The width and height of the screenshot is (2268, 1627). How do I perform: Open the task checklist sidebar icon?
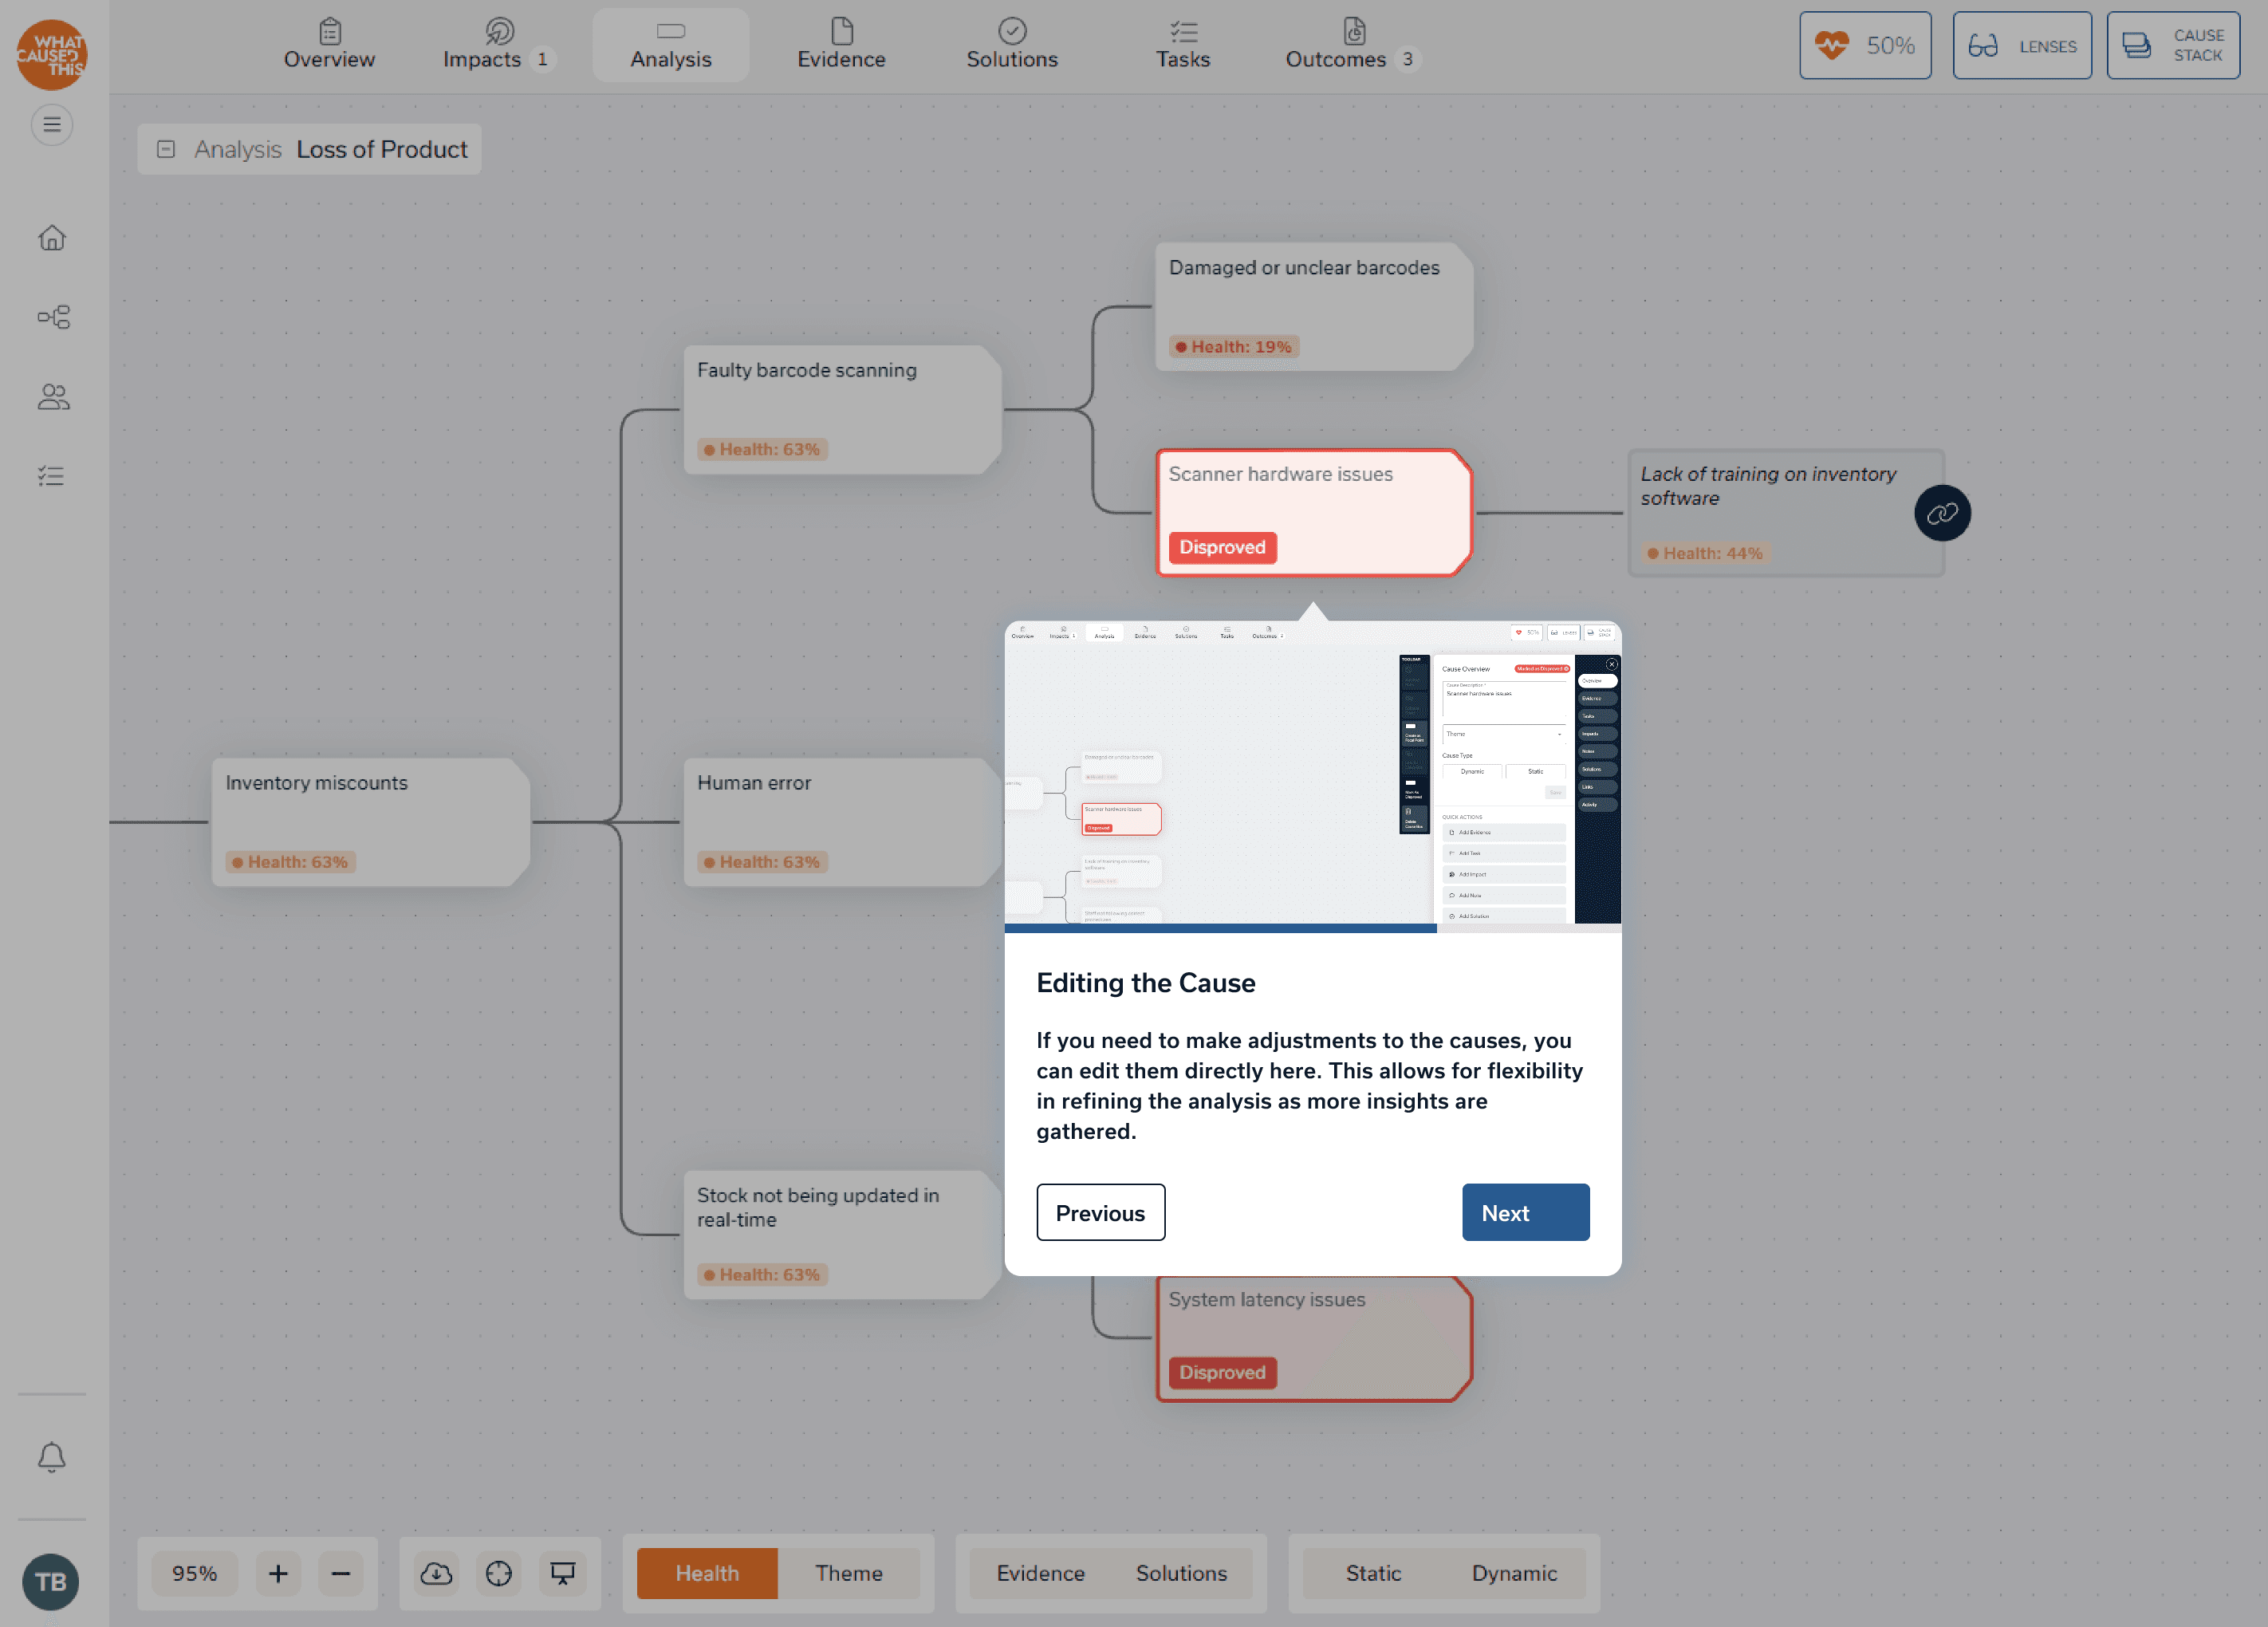pos(52,476)
